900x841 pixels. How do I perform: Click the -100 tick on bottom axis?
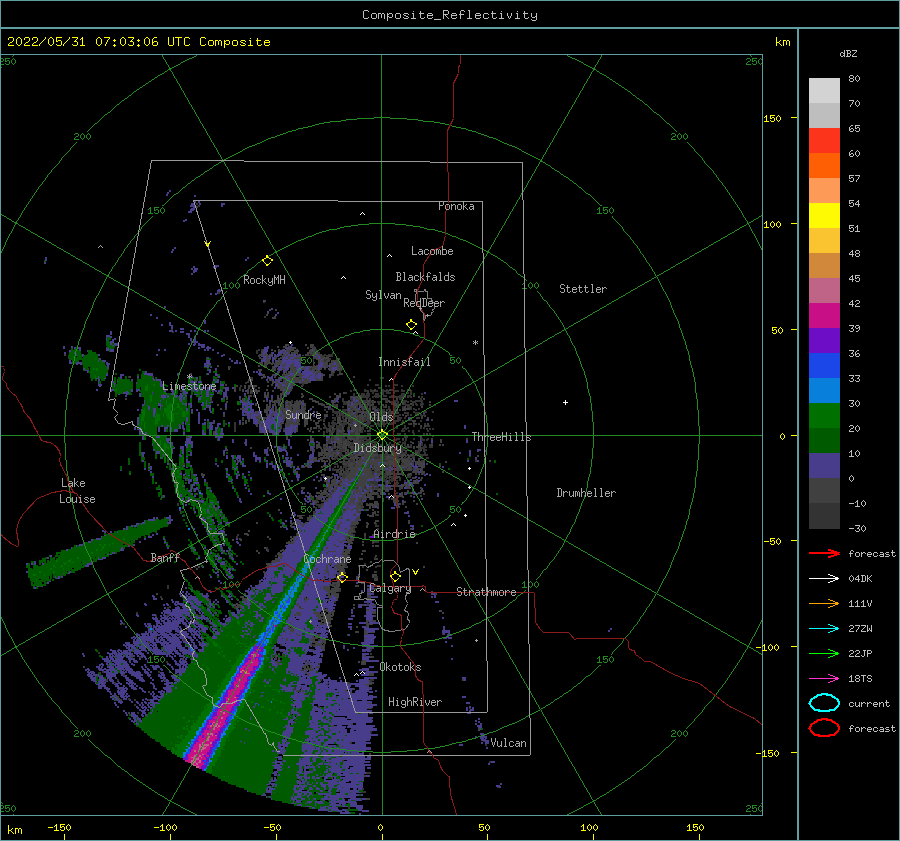(x=165, y=827)
